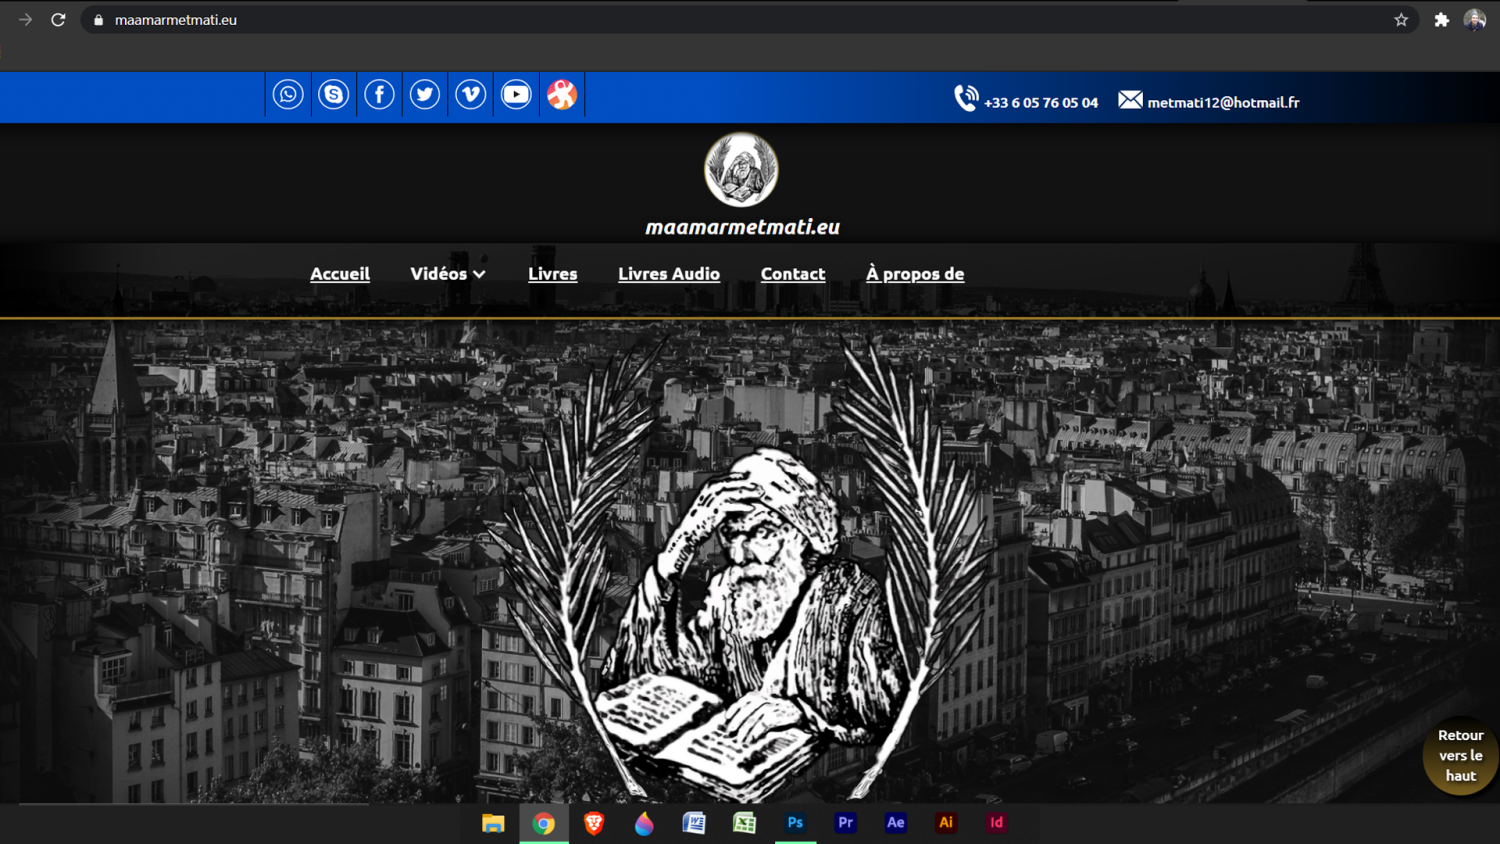Click the Chrome taskbar icon
This screenshot has height=844, width=1500.
(544, 823)
